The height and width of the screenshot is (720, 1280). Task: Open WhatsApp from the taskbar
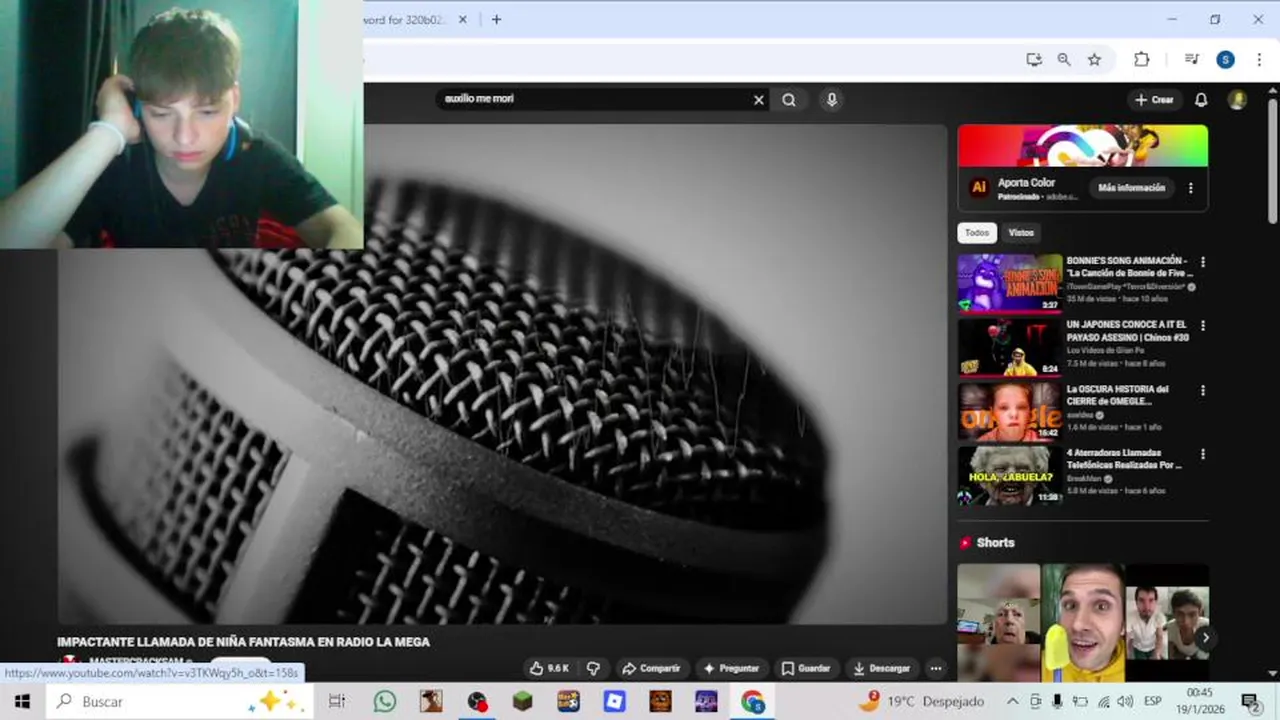[x=384, y=702]
